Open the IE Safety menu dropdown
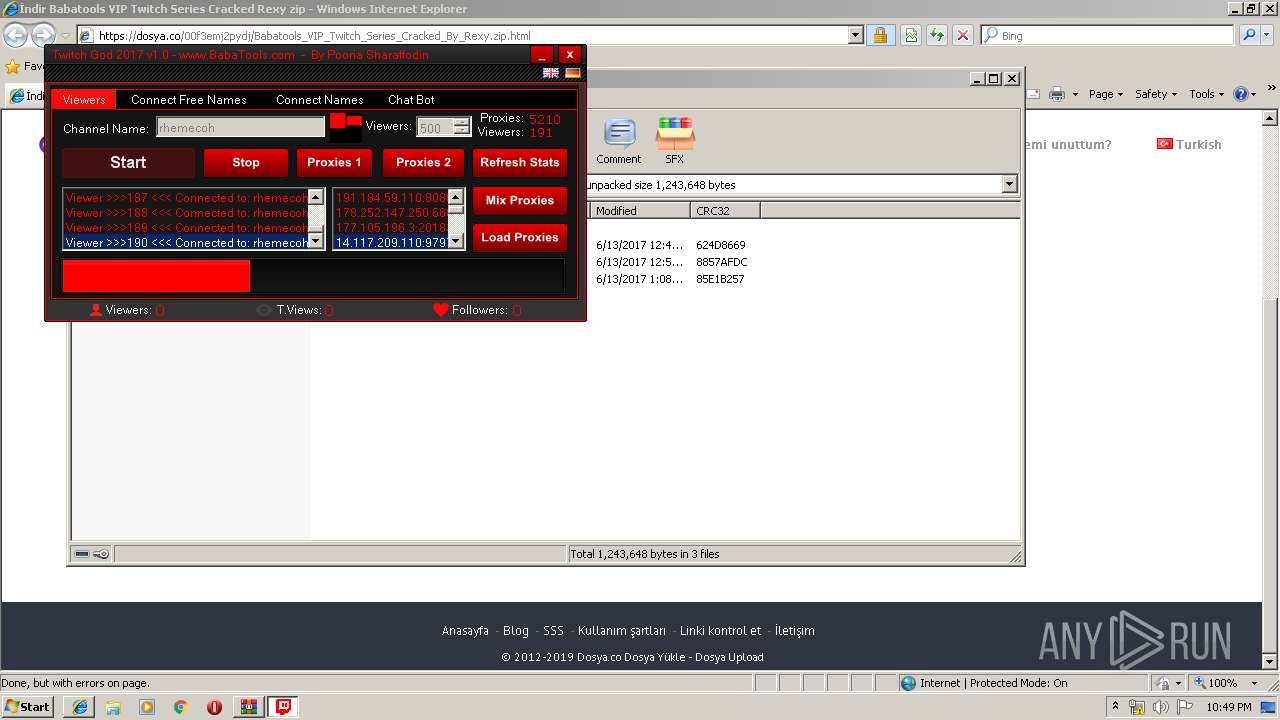 (x=1157, y=94)
